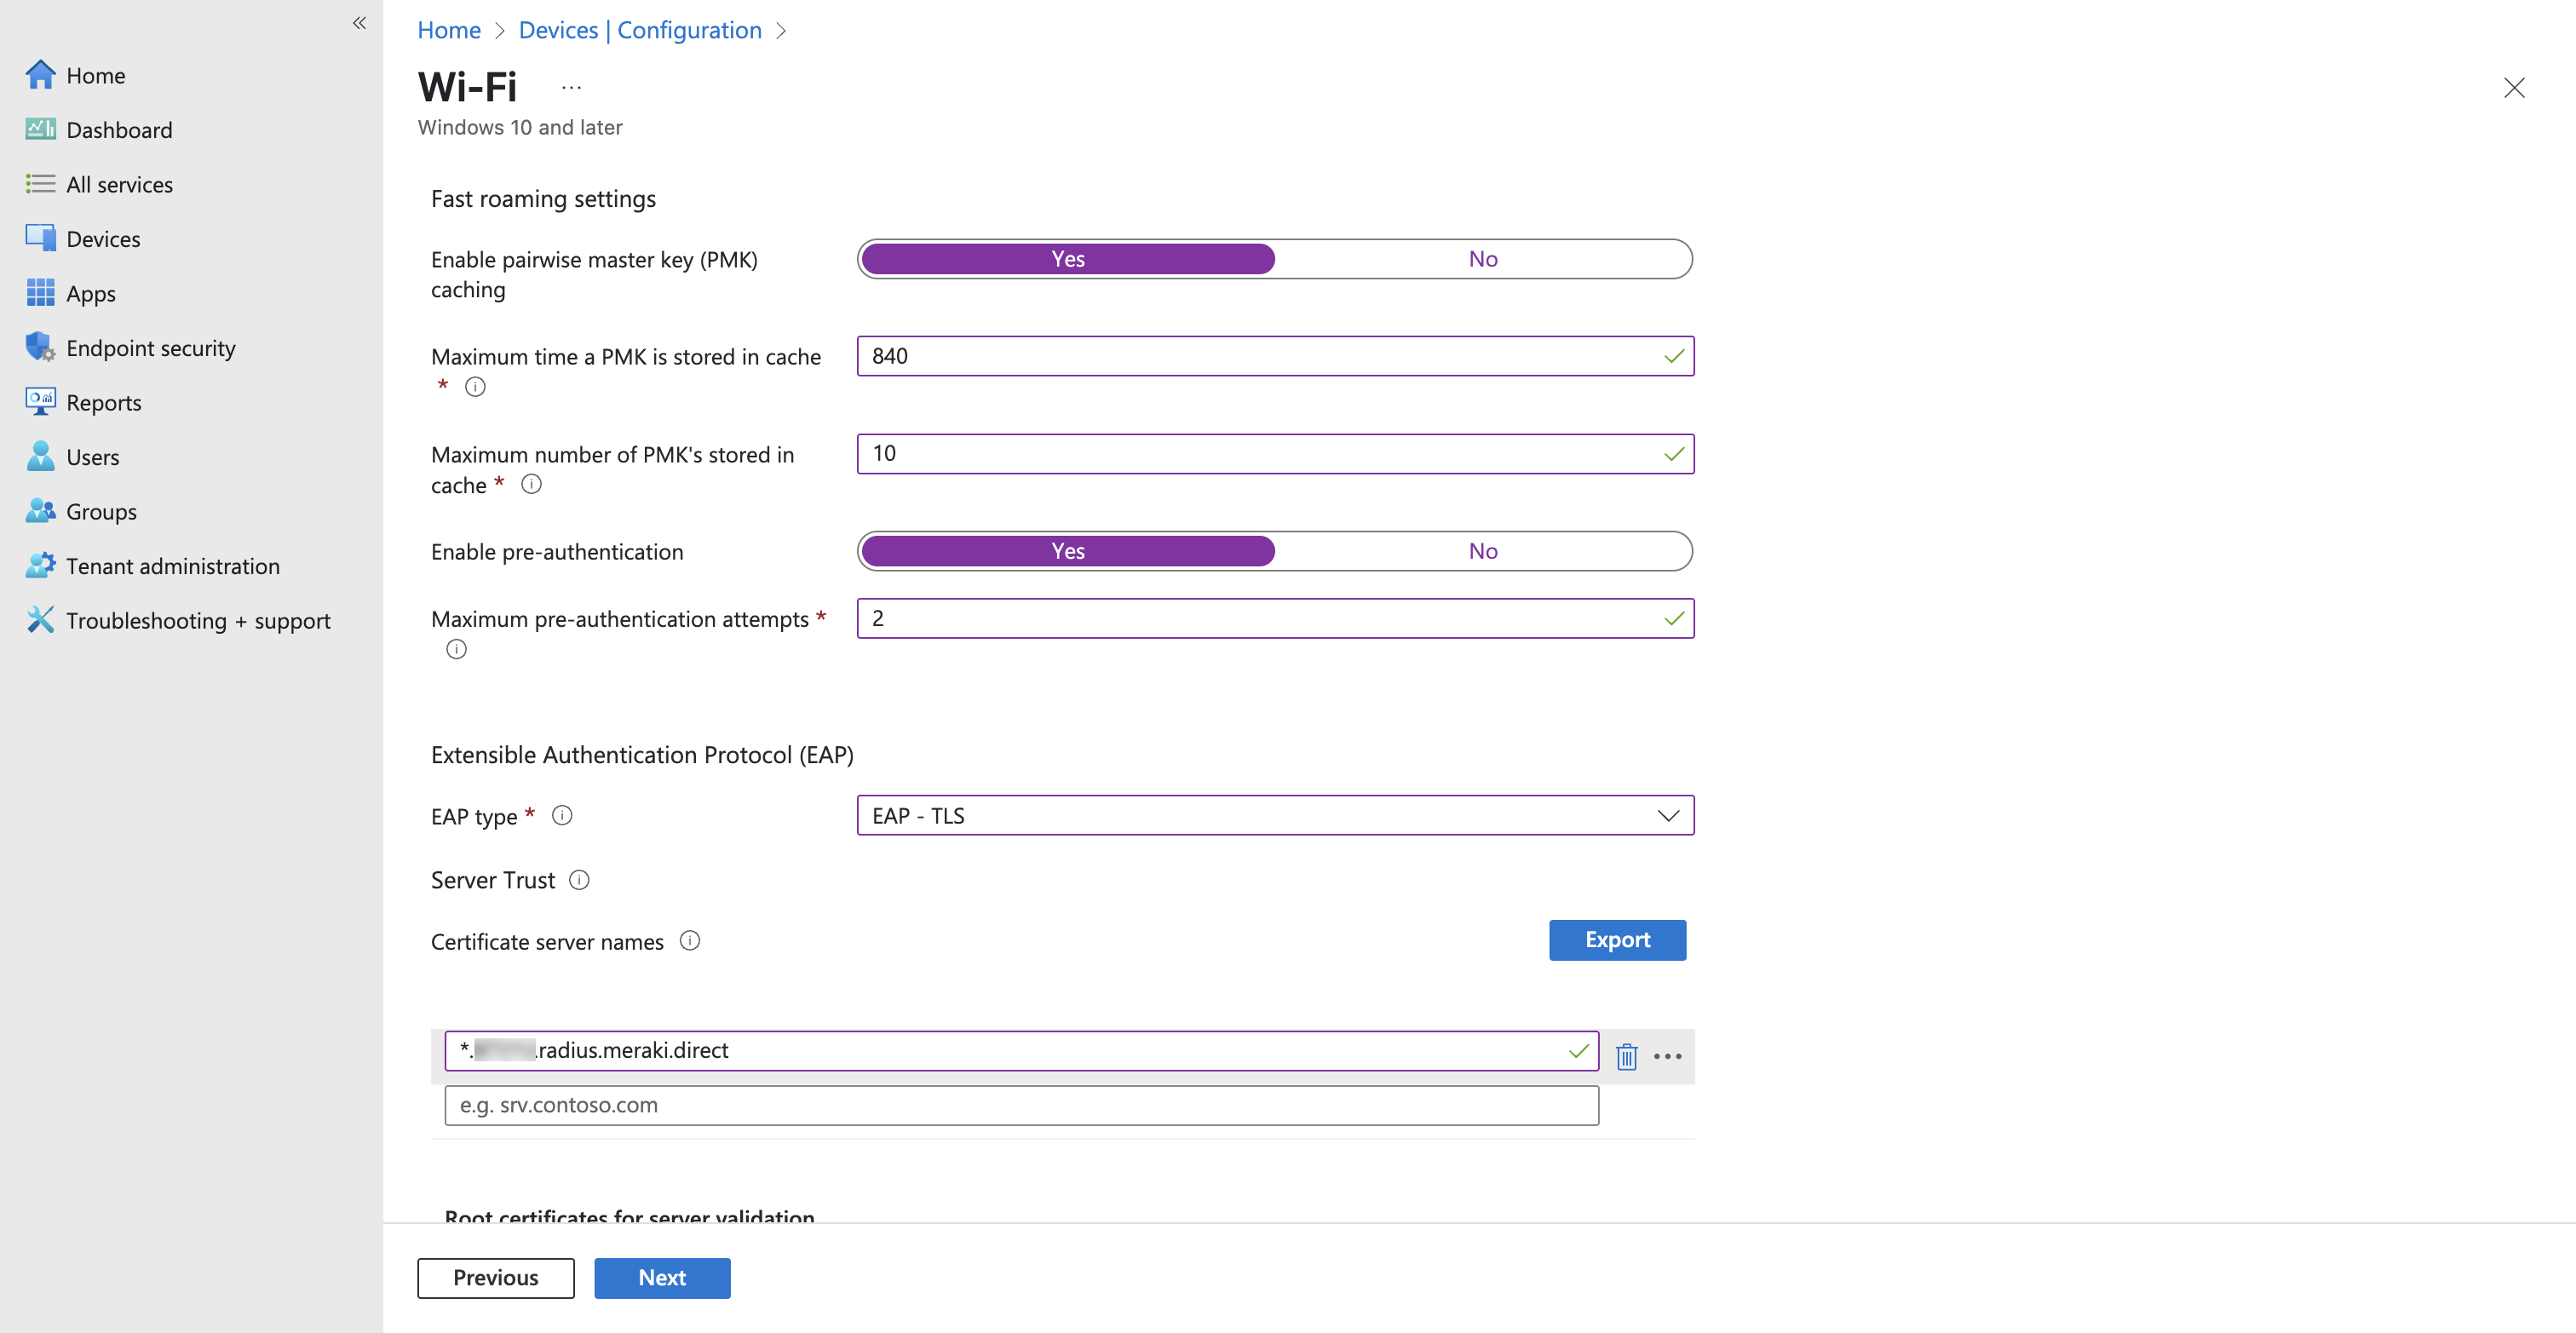
Task: Click the Groups people icon
Action: pyautogui.click(x=40, y=511)
